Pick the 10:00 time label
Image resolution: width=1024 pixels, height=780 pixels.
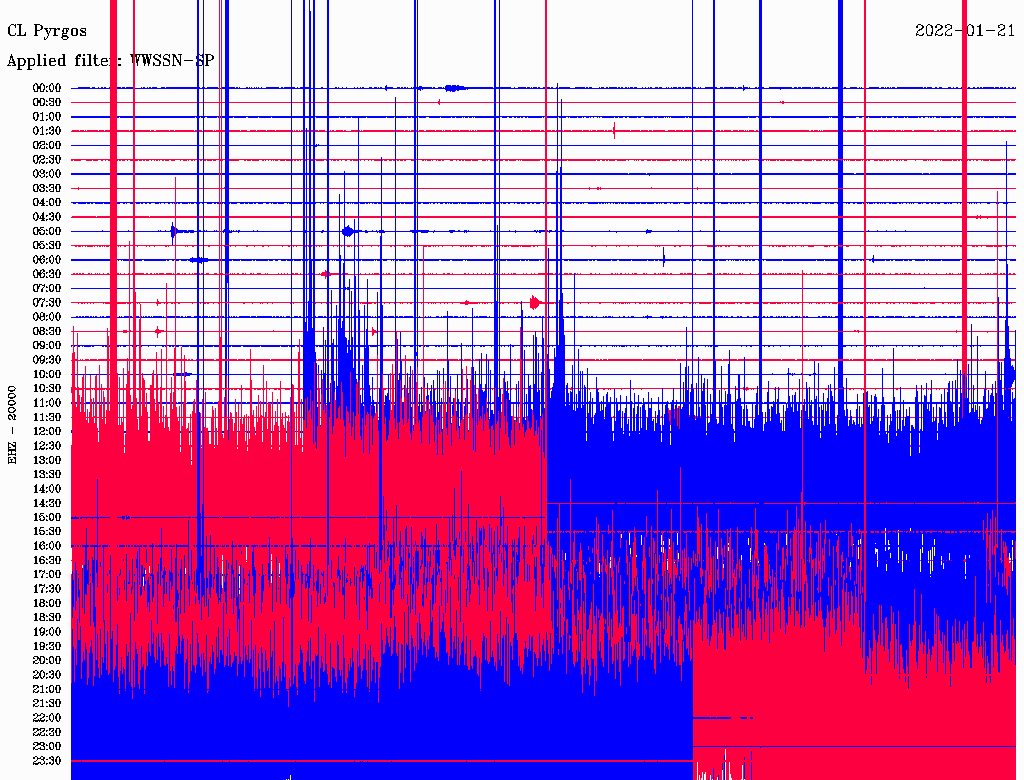coord(48,374)
